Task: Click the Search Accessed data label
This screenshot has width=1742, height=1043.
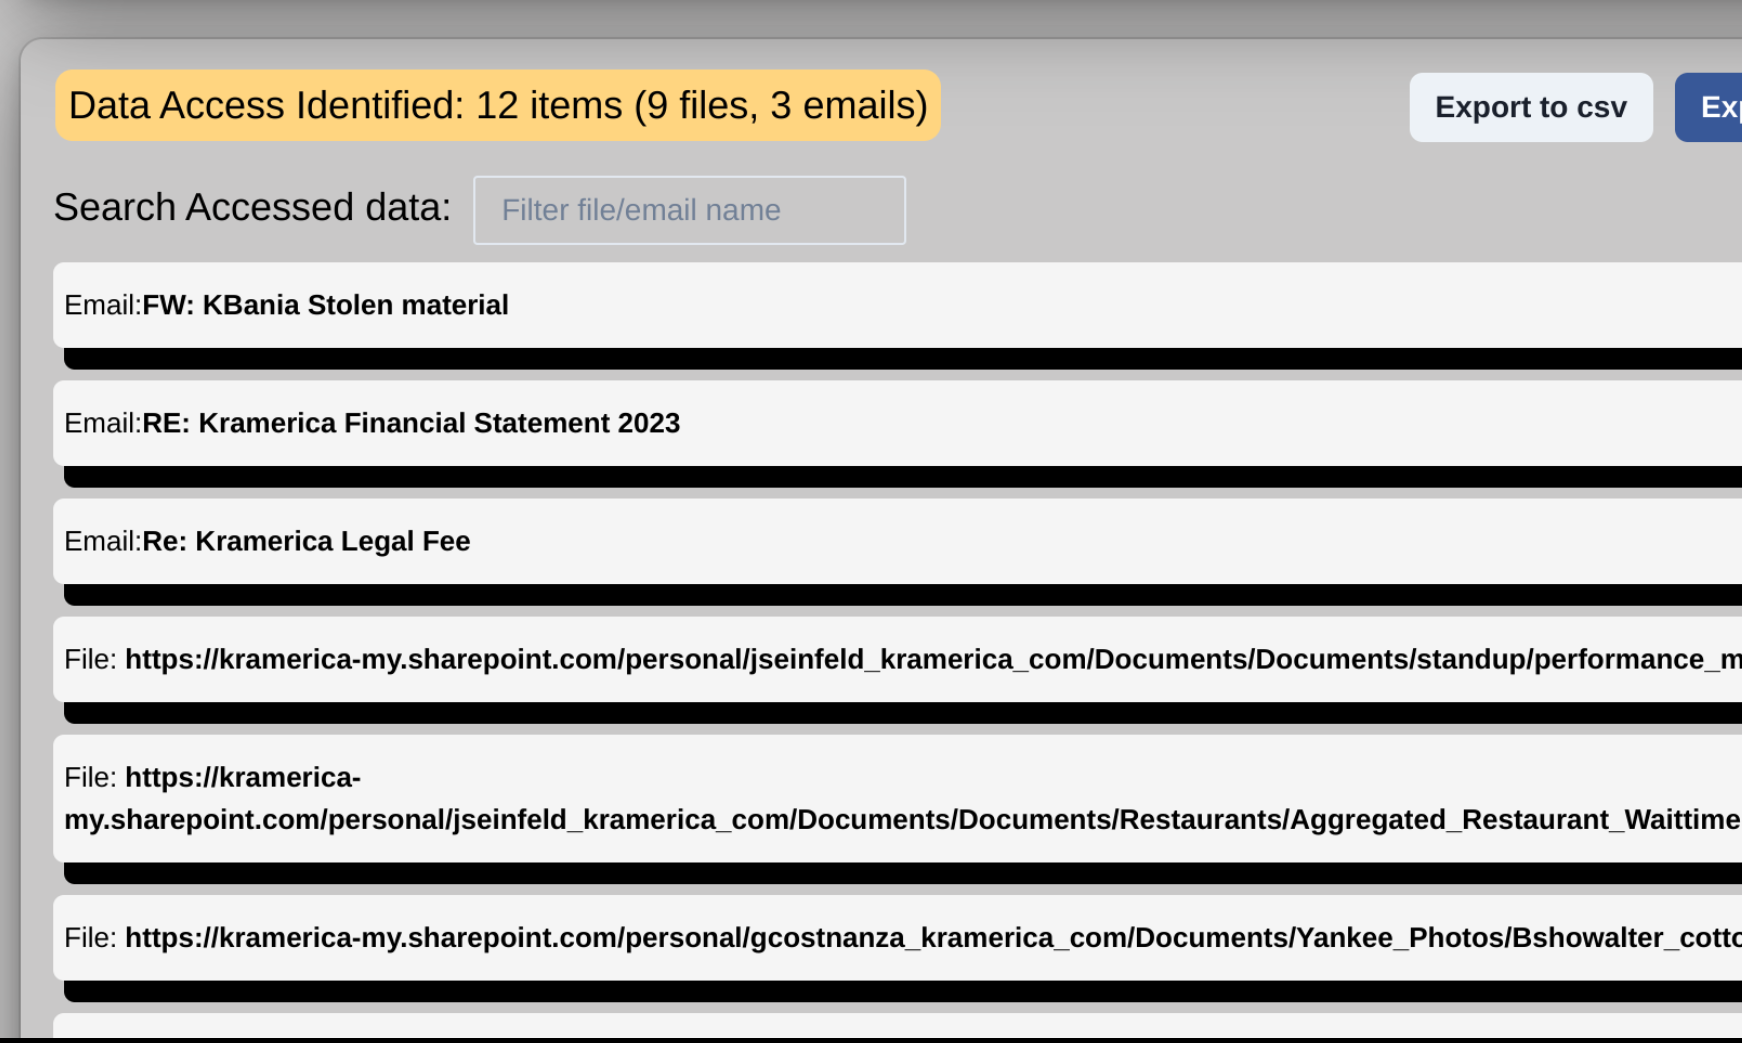Action: (x=252, y=207)
